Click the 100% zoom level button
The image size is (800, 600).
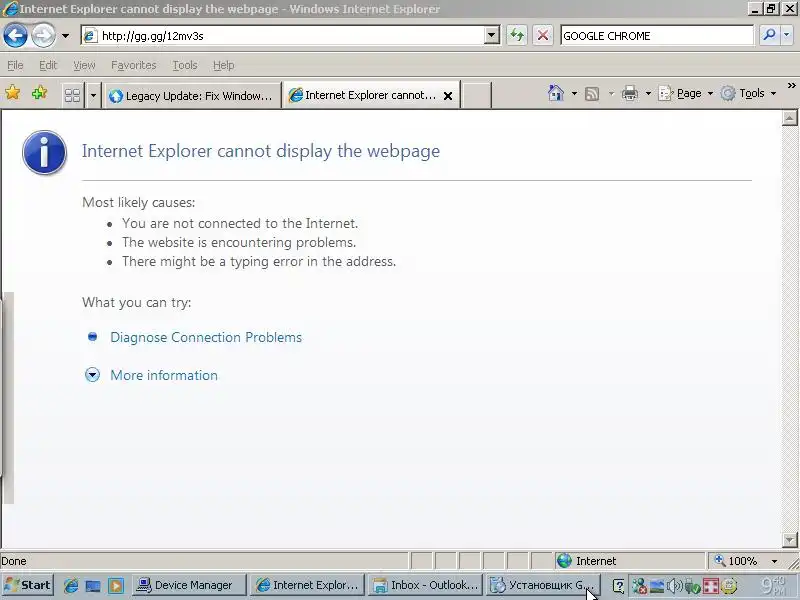[x=736, y=561]
